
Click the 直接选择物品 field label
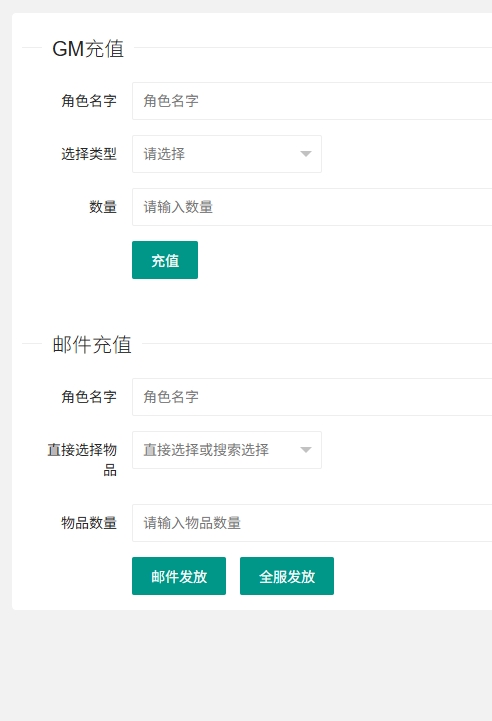82,460
